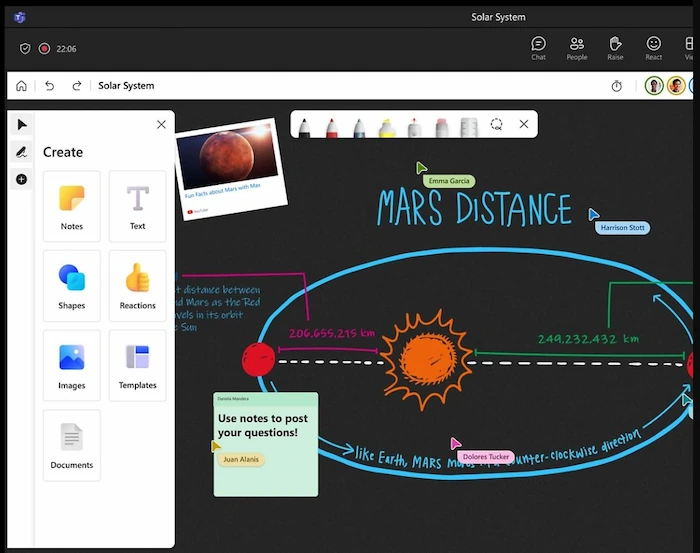Open the People panel
The width and height of the screenshot is (700, 553).
click(x=577, y=48)
